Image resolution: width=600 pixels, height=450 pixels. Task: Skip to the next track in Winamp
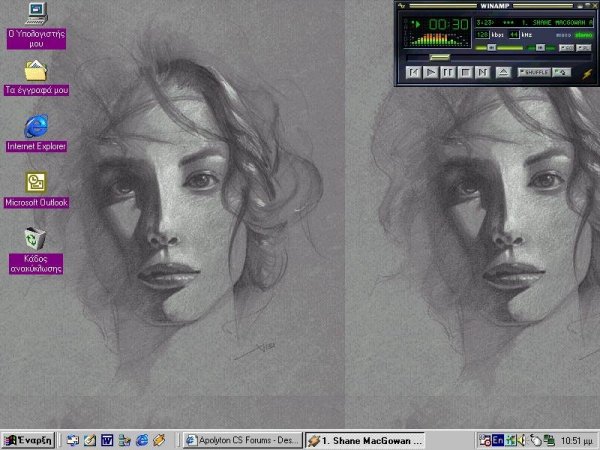(482, 72)
